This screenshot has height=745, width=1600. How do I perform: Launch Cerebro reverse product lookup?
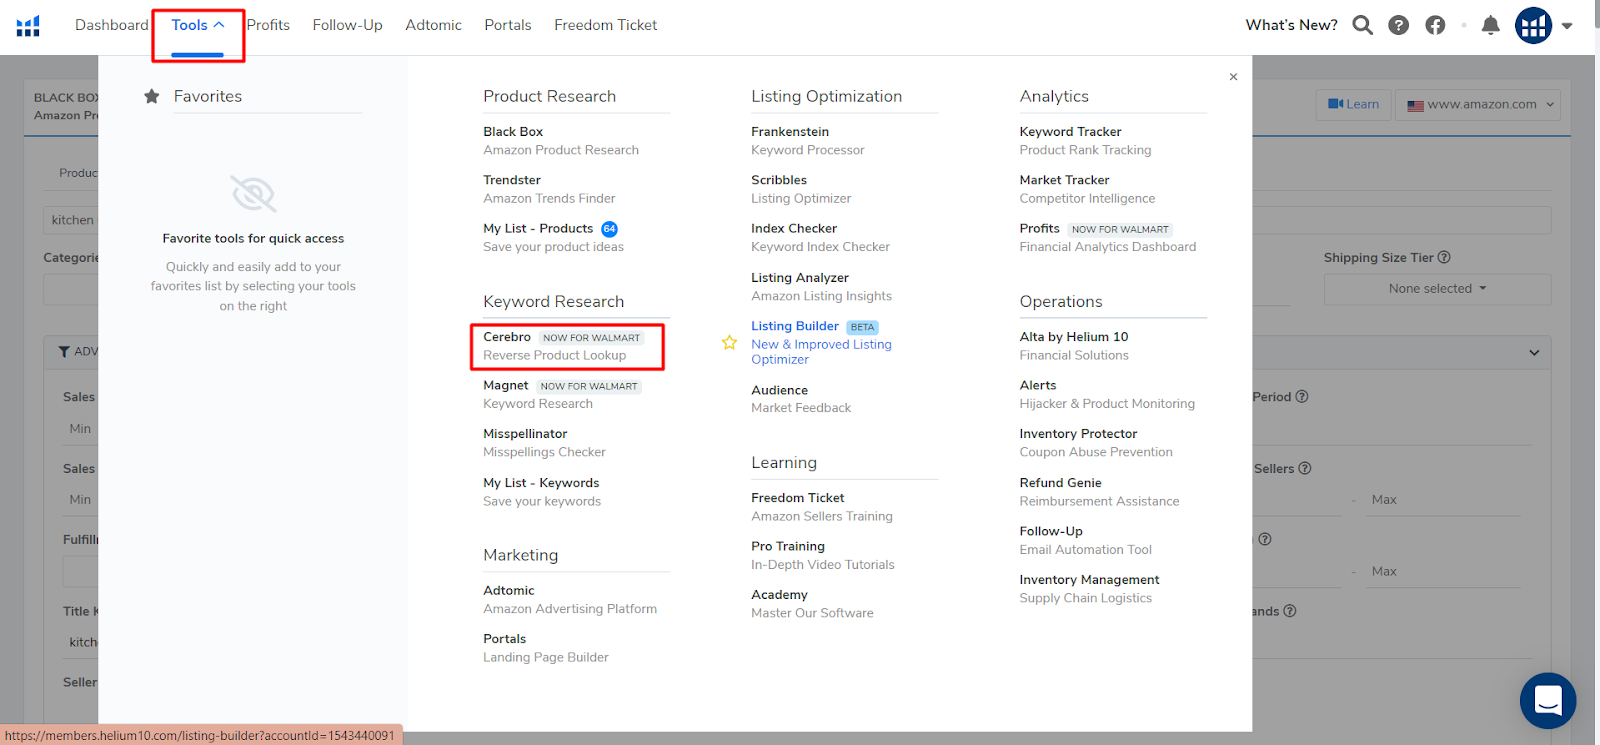click(562, 346)
